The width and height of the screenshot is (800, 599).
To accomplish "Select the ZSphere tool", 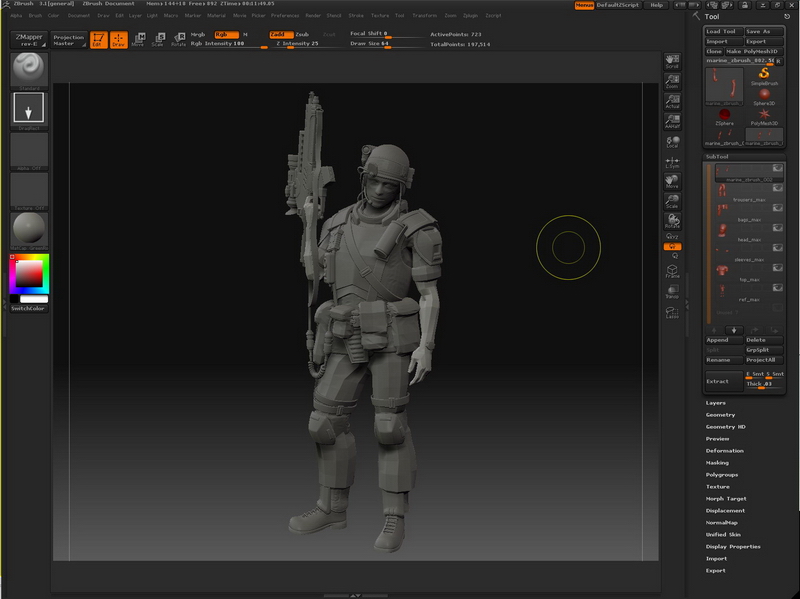I will point(724,117).
